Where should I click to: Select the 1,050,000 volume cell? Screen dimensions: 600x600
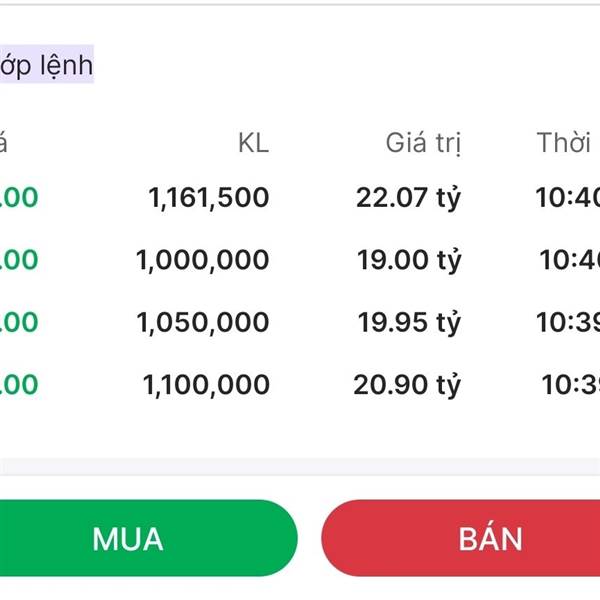pos(202,322)
